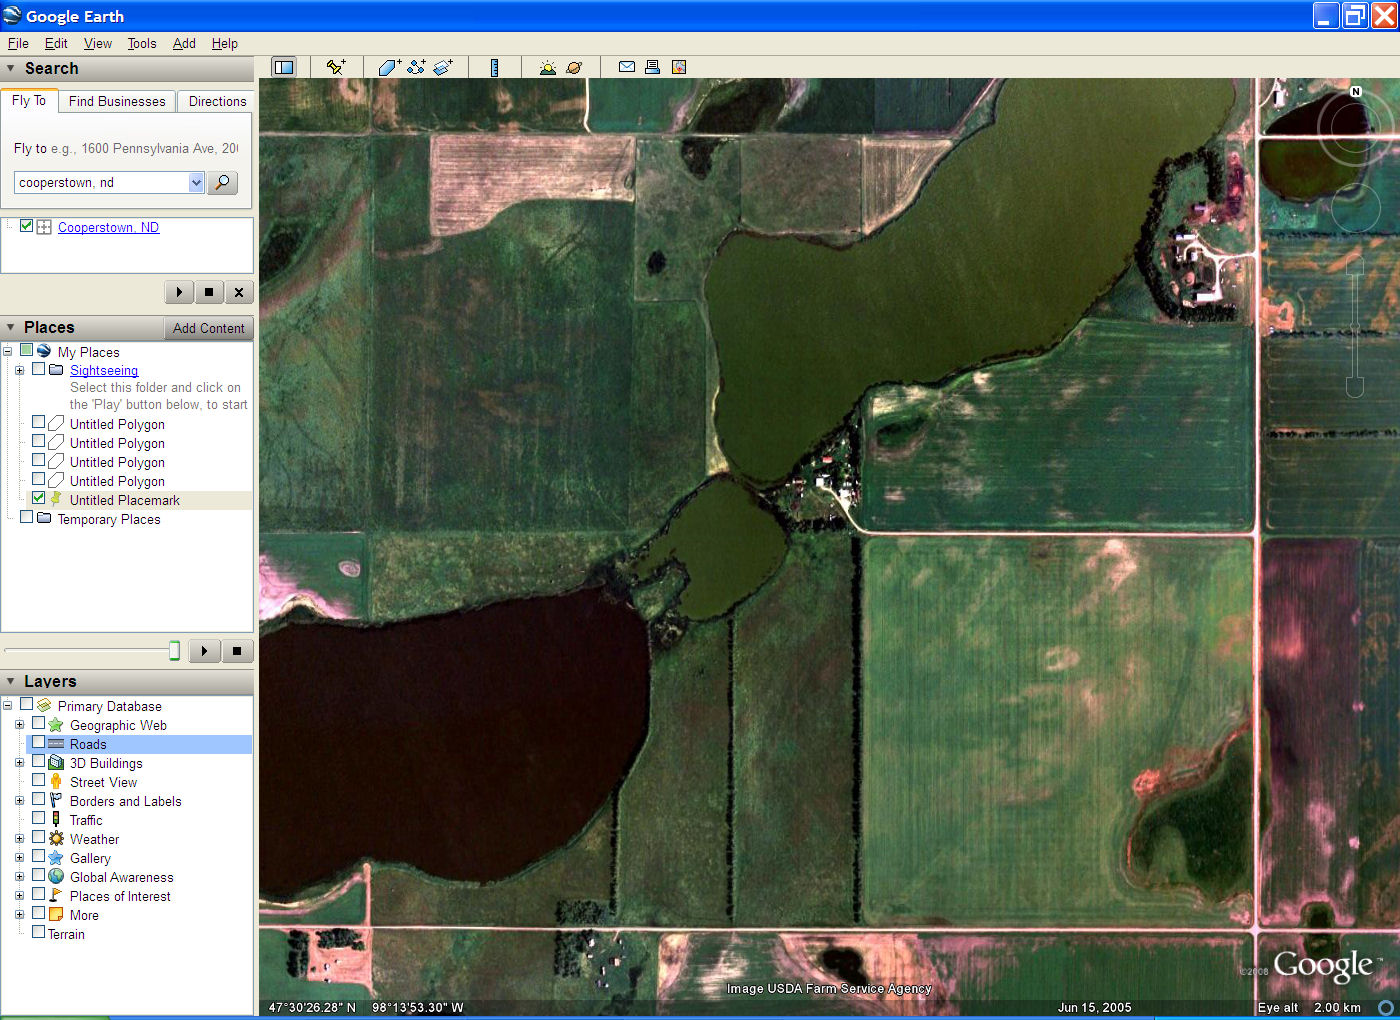Enable the Roads layer checkbox
The image size is (1400, 1020).
point(38,742)
